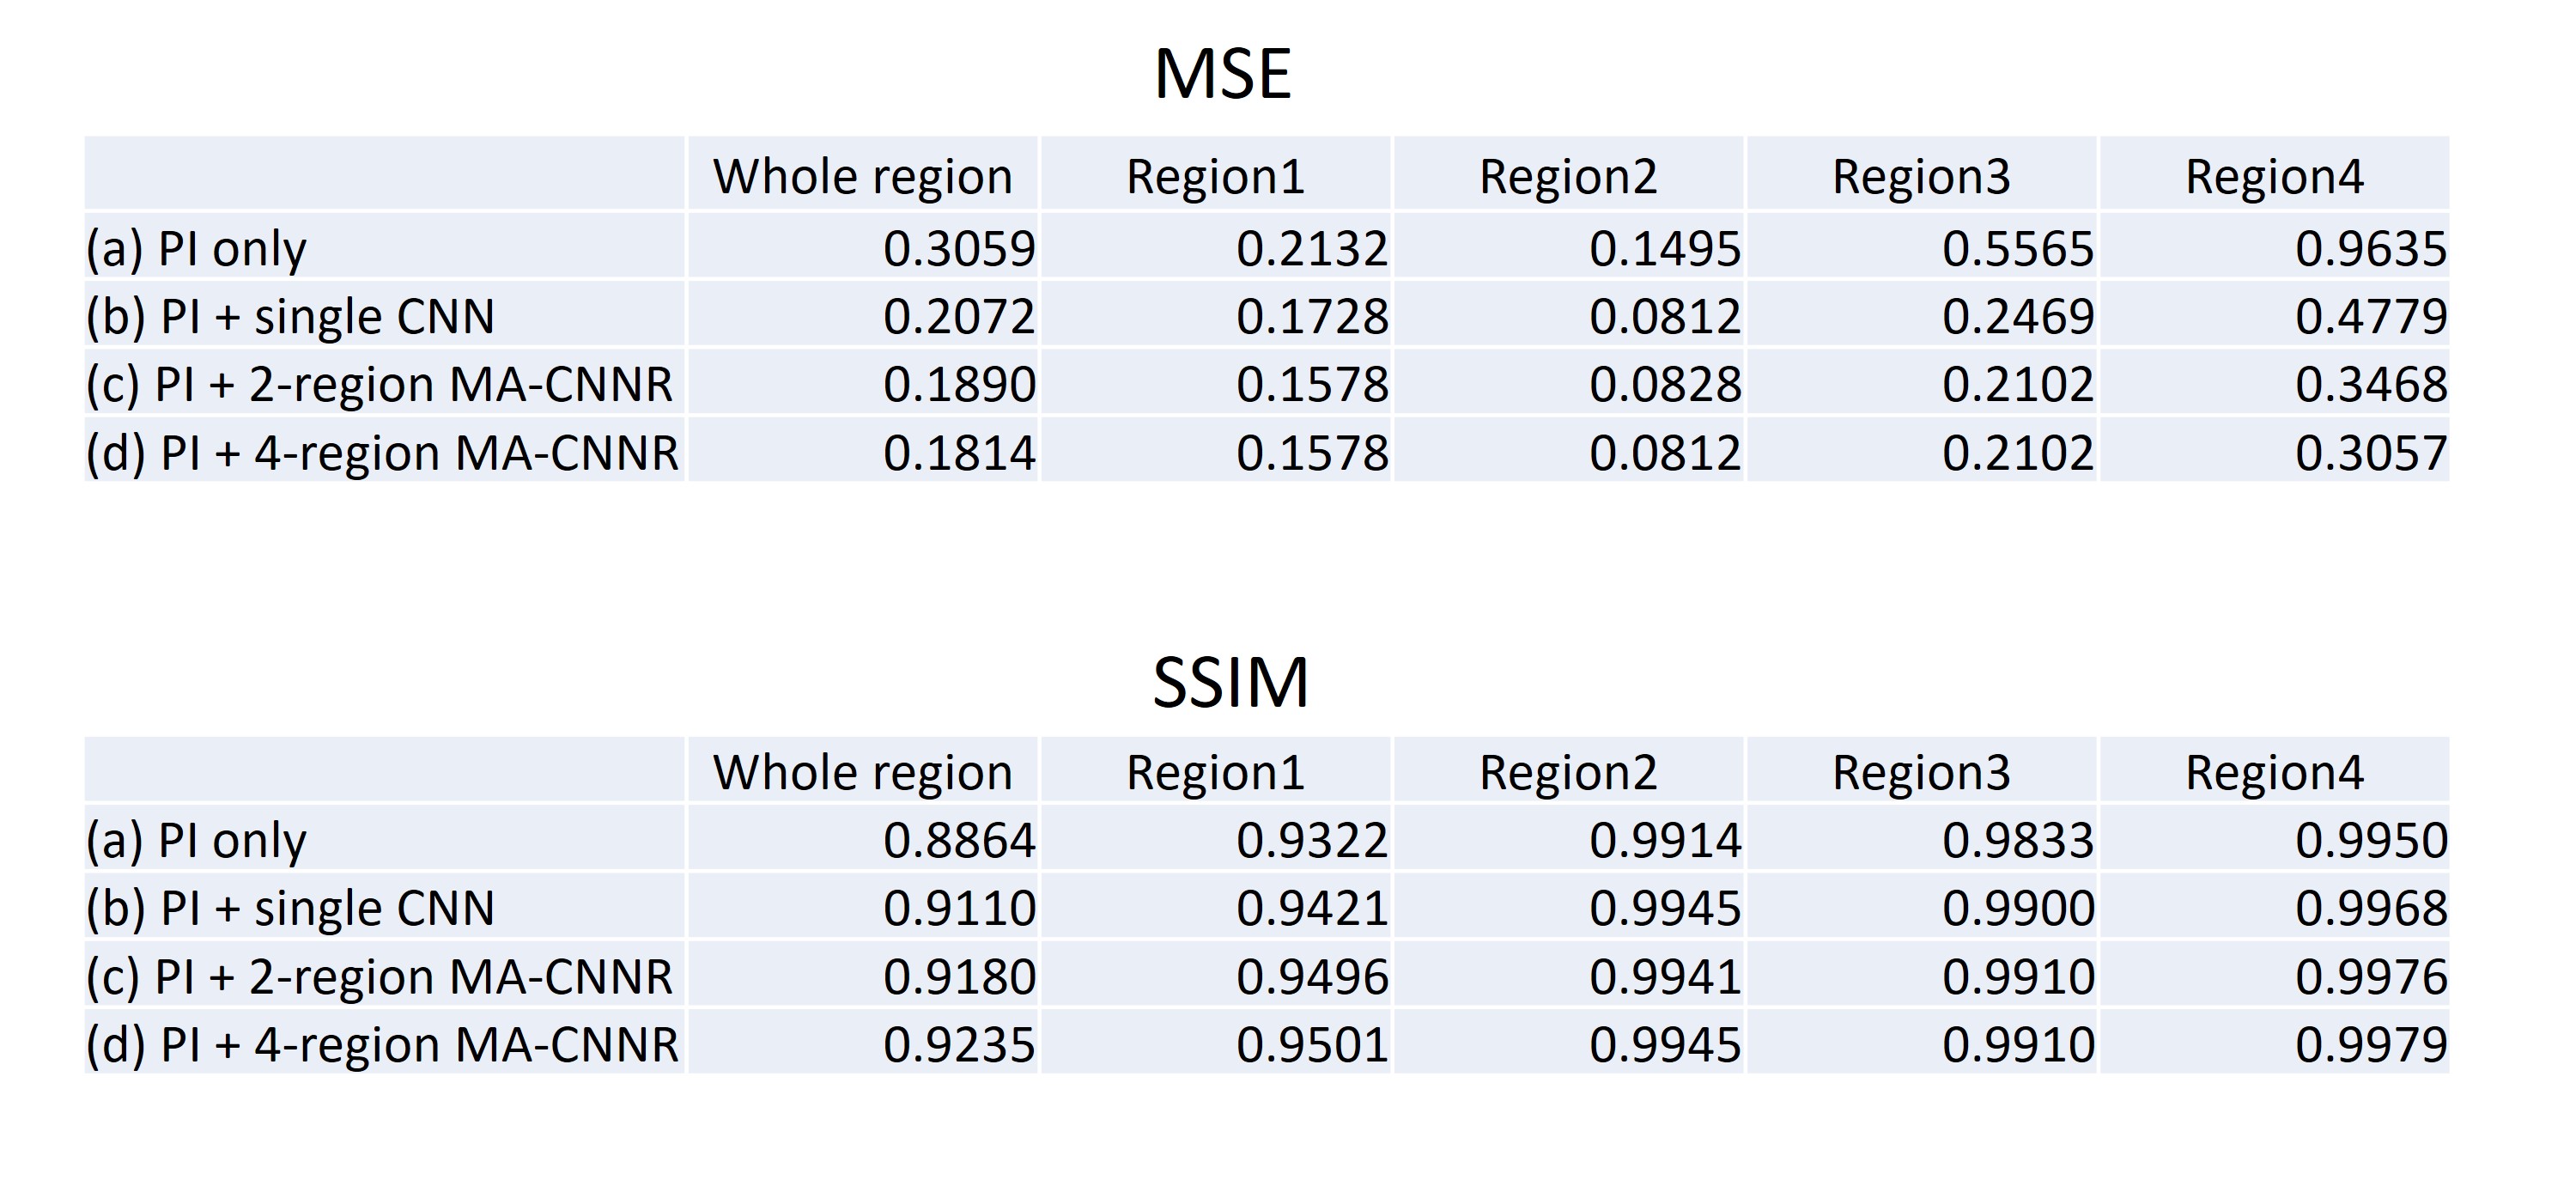
Task: Click Region3 header in SSIM table
Action: [x=1921, y=773]
